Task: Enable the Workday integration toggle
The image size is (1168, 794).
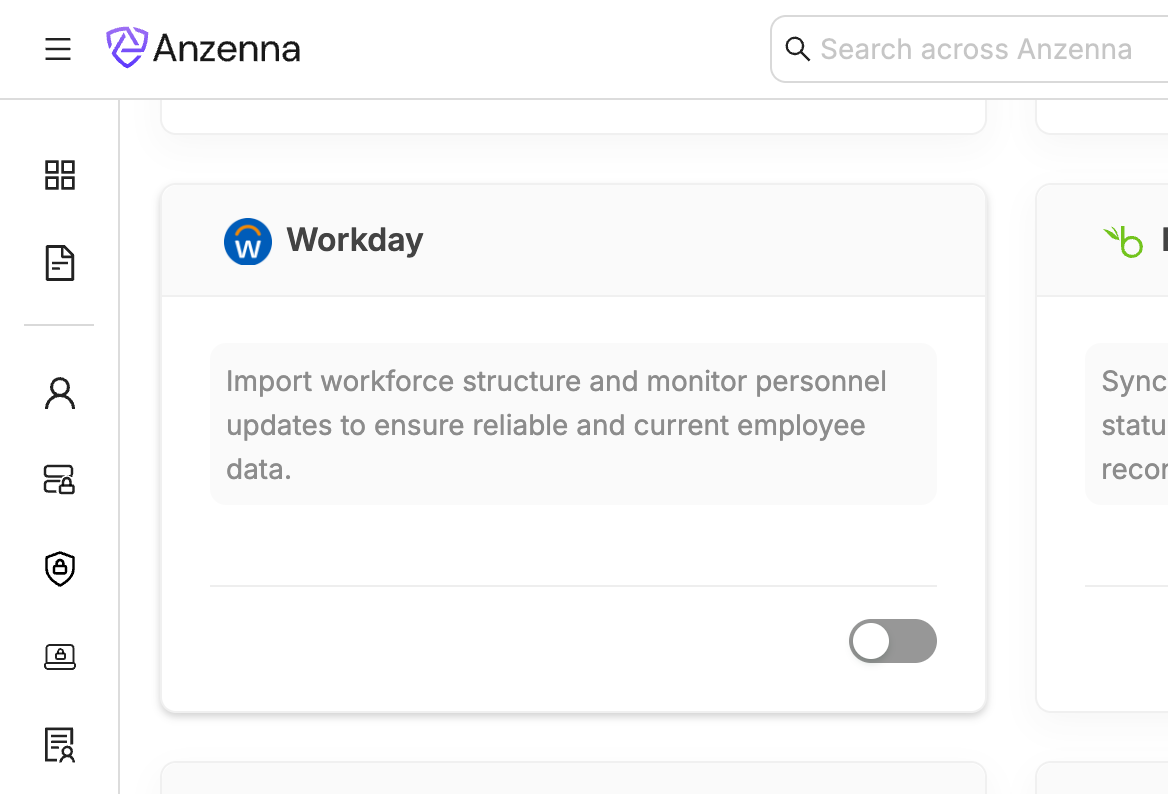Action: 892,641
